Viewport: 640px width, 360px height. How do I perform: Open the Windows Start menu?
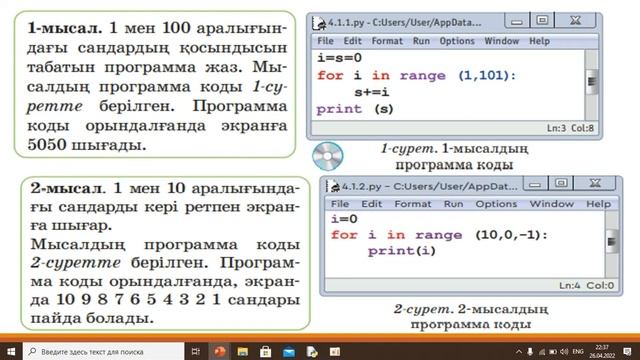pos(11,351)
